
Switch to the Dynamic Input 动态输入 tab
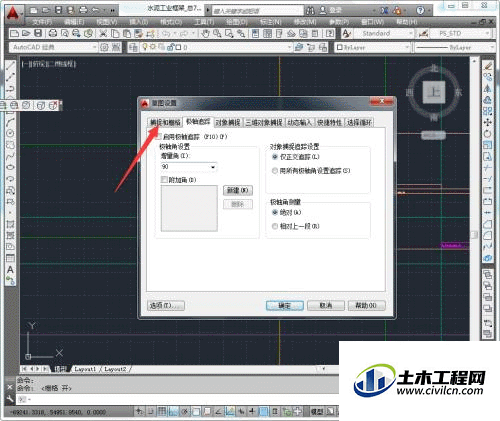coord(300,122)
